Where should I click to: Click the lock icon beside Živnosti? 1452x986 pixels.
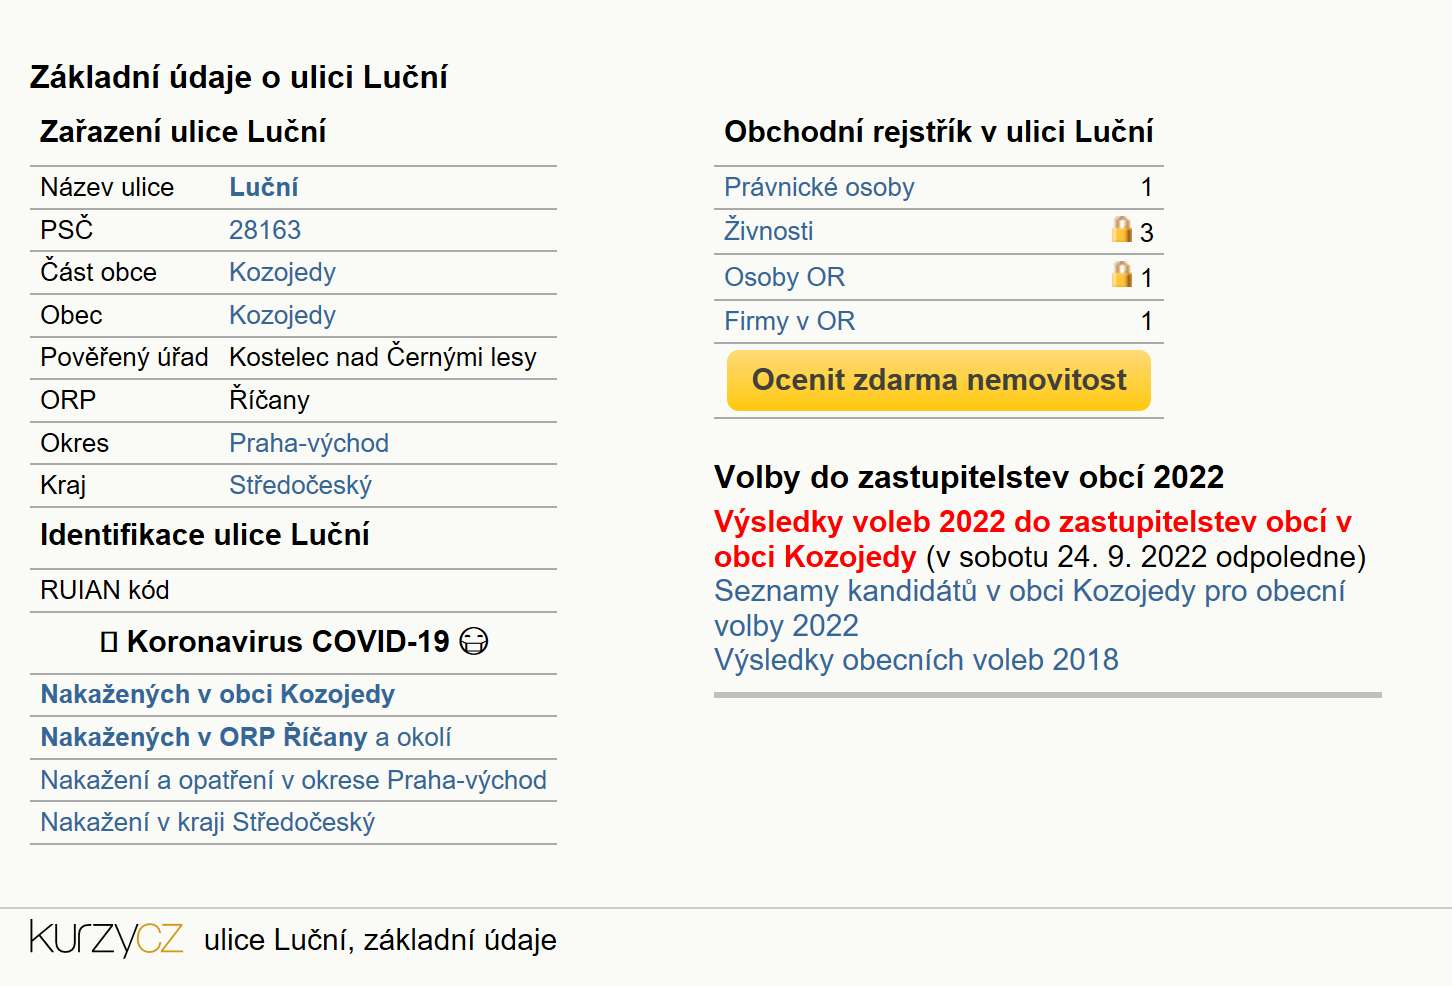(x=1122, y=229)
